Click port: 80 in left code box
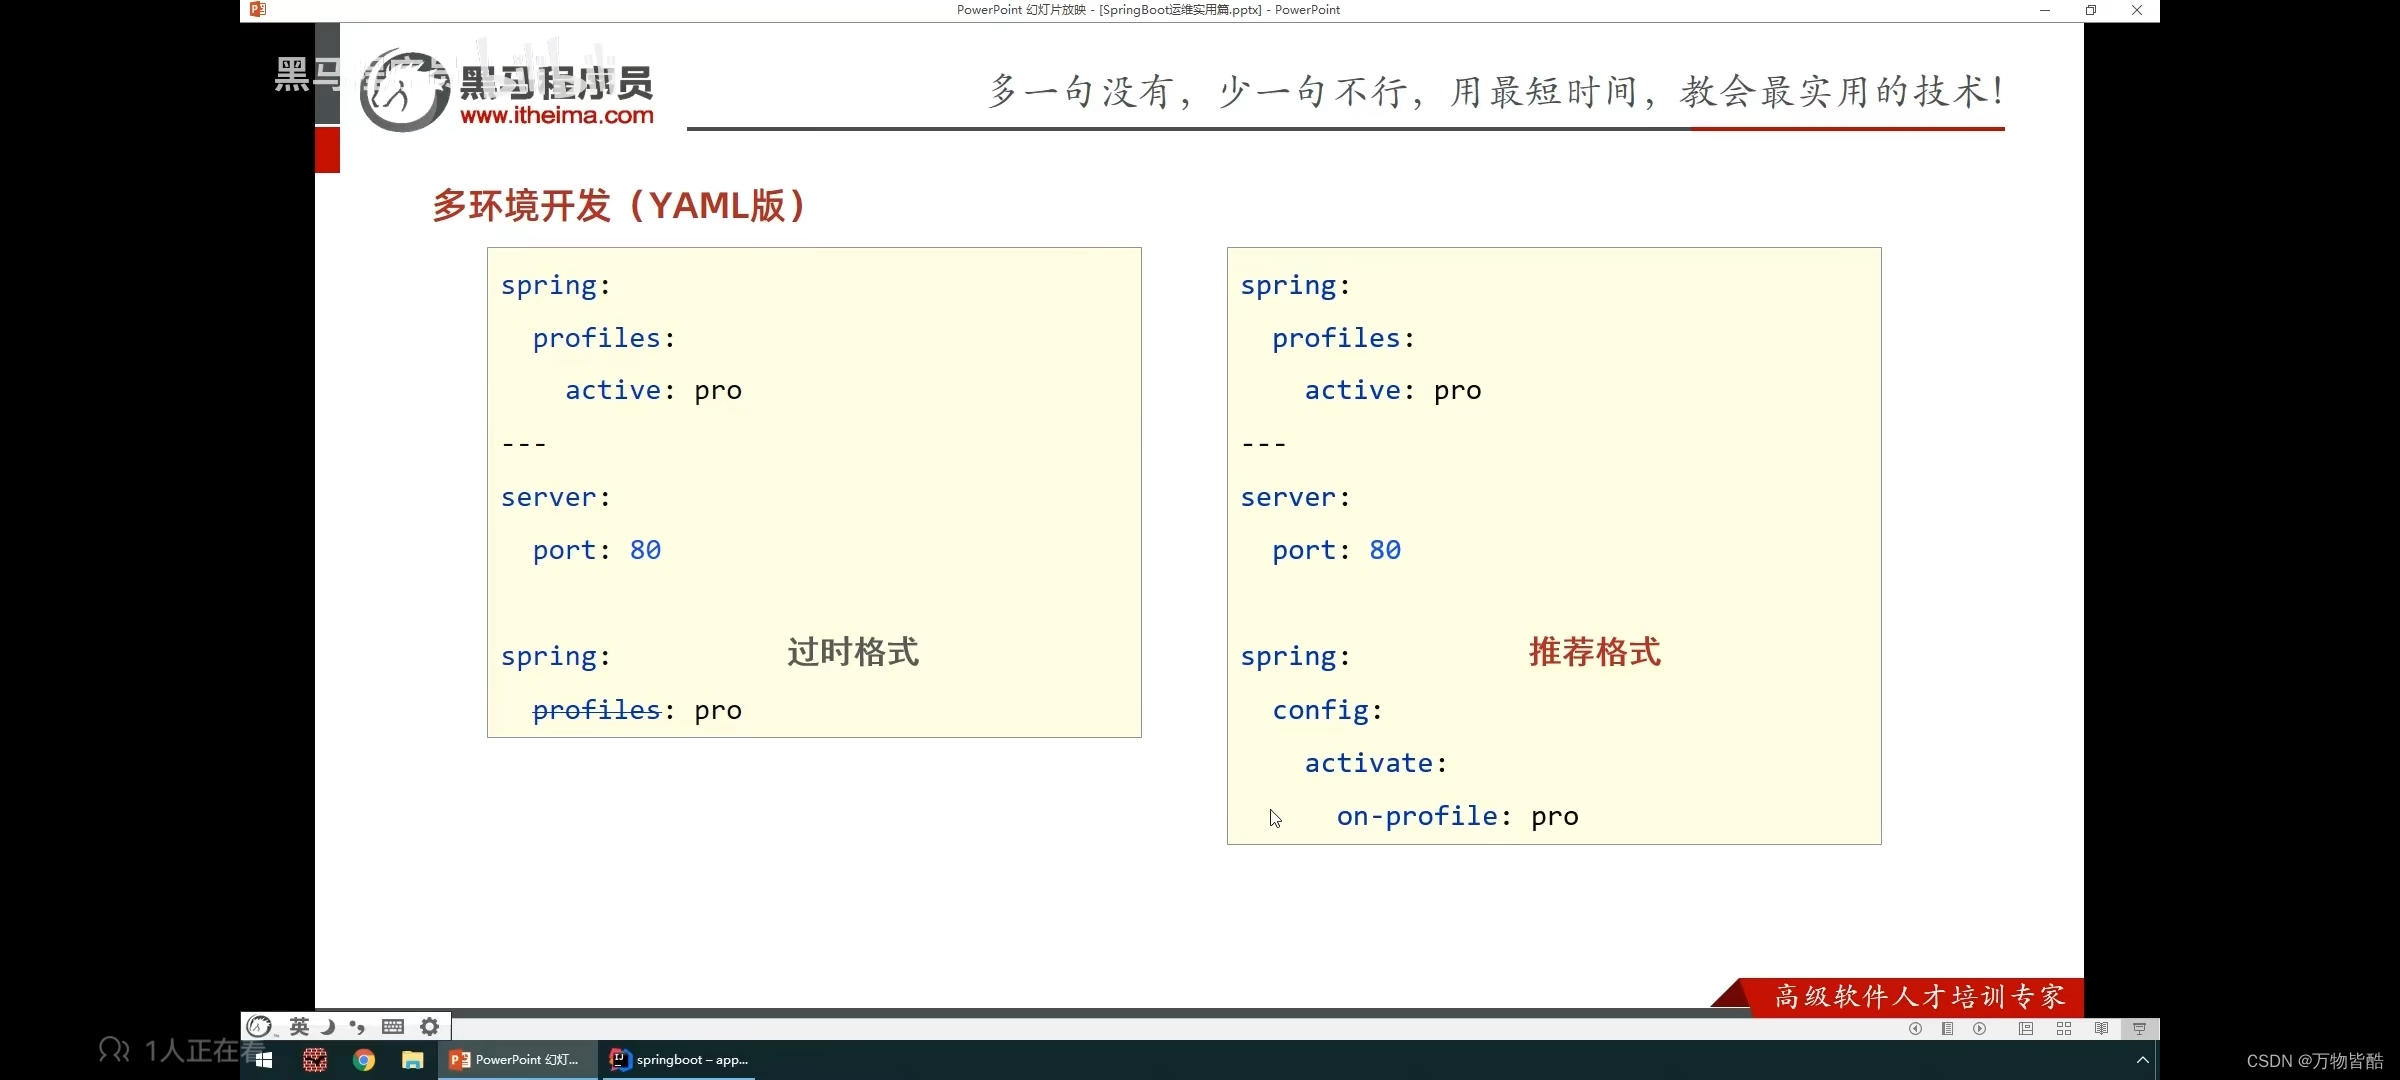The width and height of the screenshot is (2400, 1080). pos(597,550)
